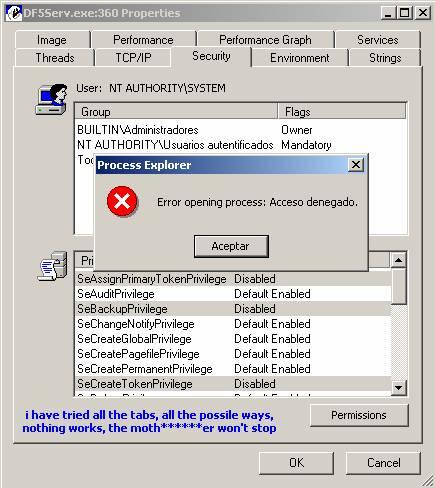Image resolution: width=435 pixels, height=488 pixels.
Task: Switch to the TCP/IP tab
Action: [x=133, y=58]
